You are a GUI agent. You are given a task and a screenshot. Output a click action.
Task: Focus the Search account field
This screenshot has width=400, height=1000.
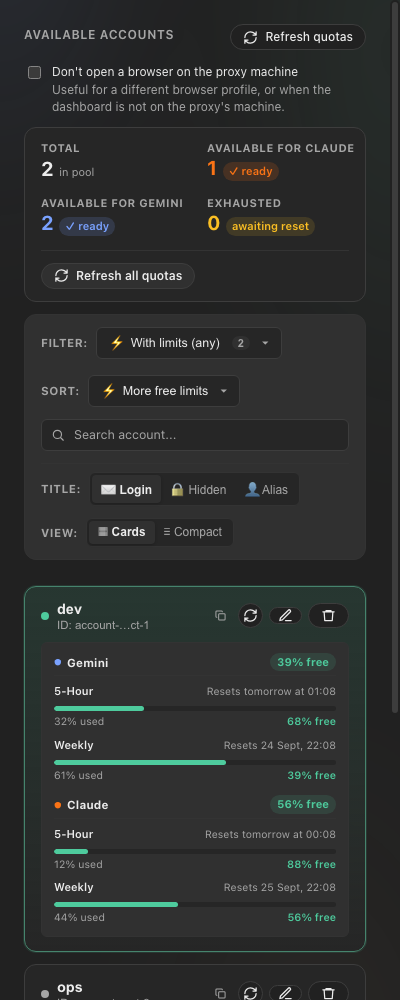(x=195, y=435)
